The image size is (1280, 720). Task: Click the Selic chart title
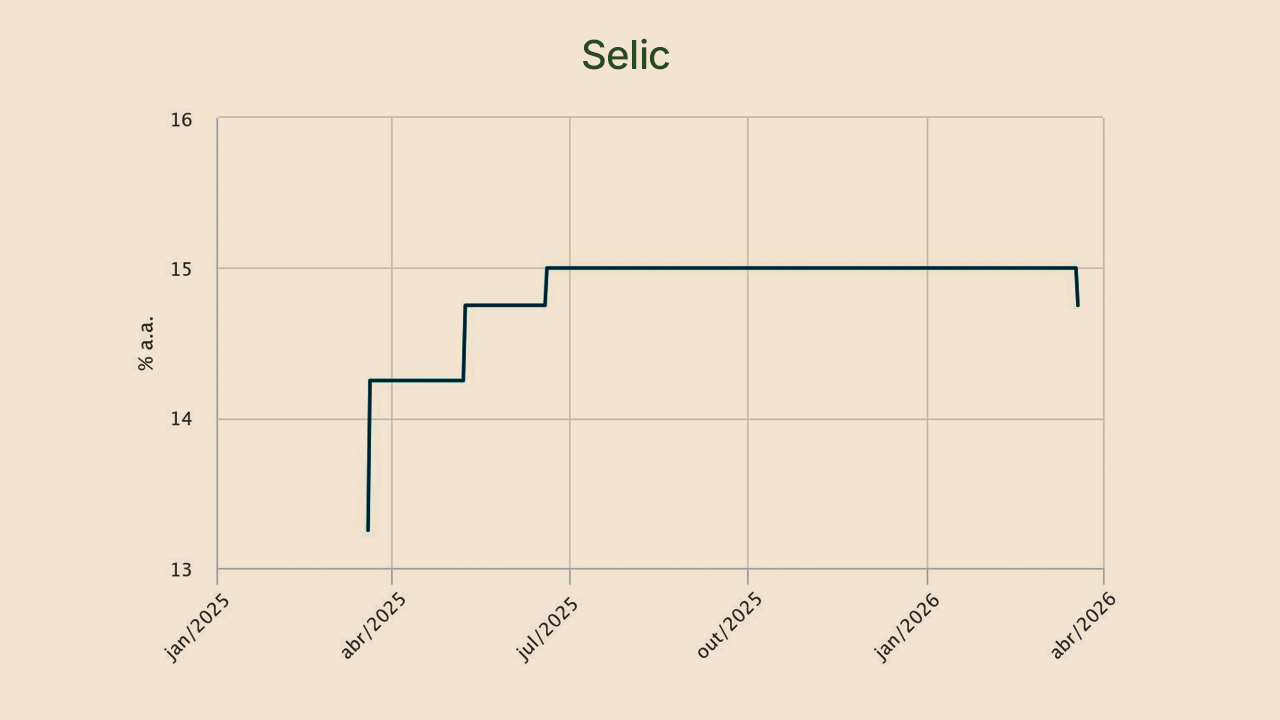click(625, 56)
